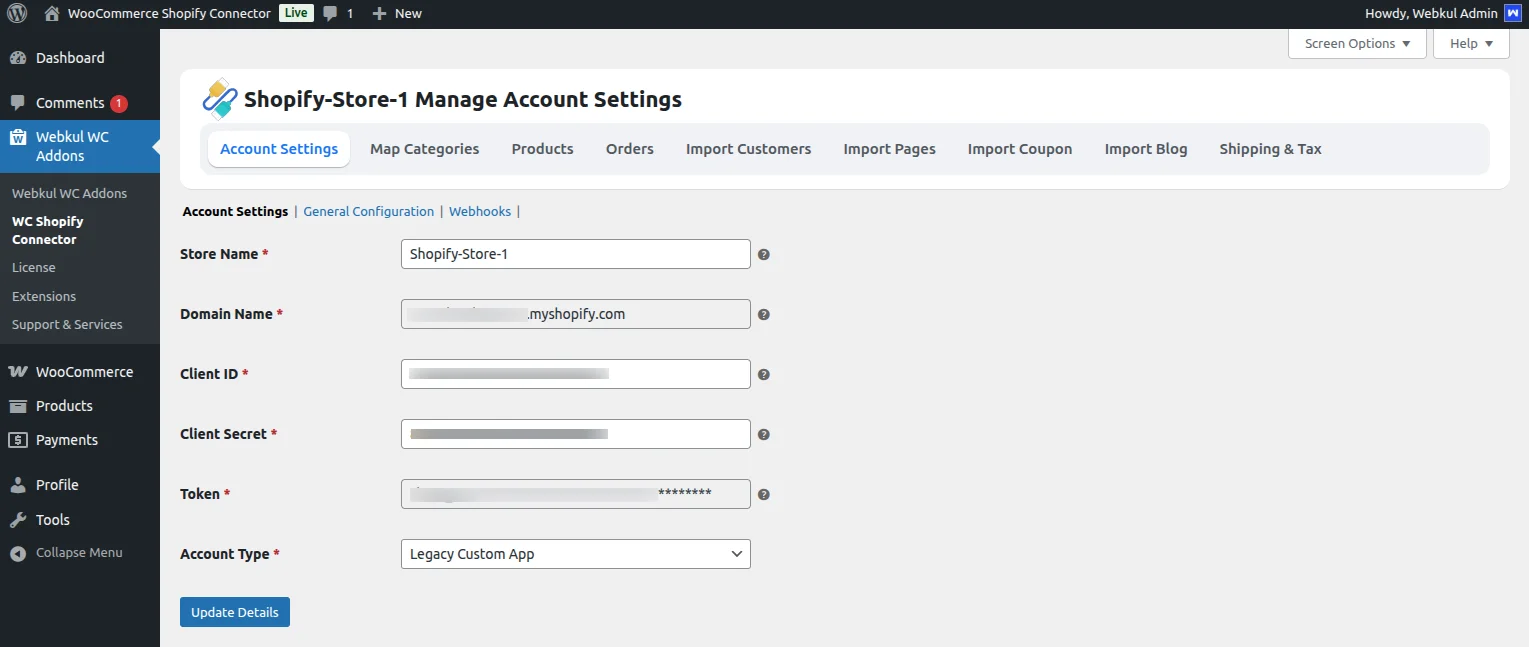Open the Webhooks sub-section link

point(479,212)
